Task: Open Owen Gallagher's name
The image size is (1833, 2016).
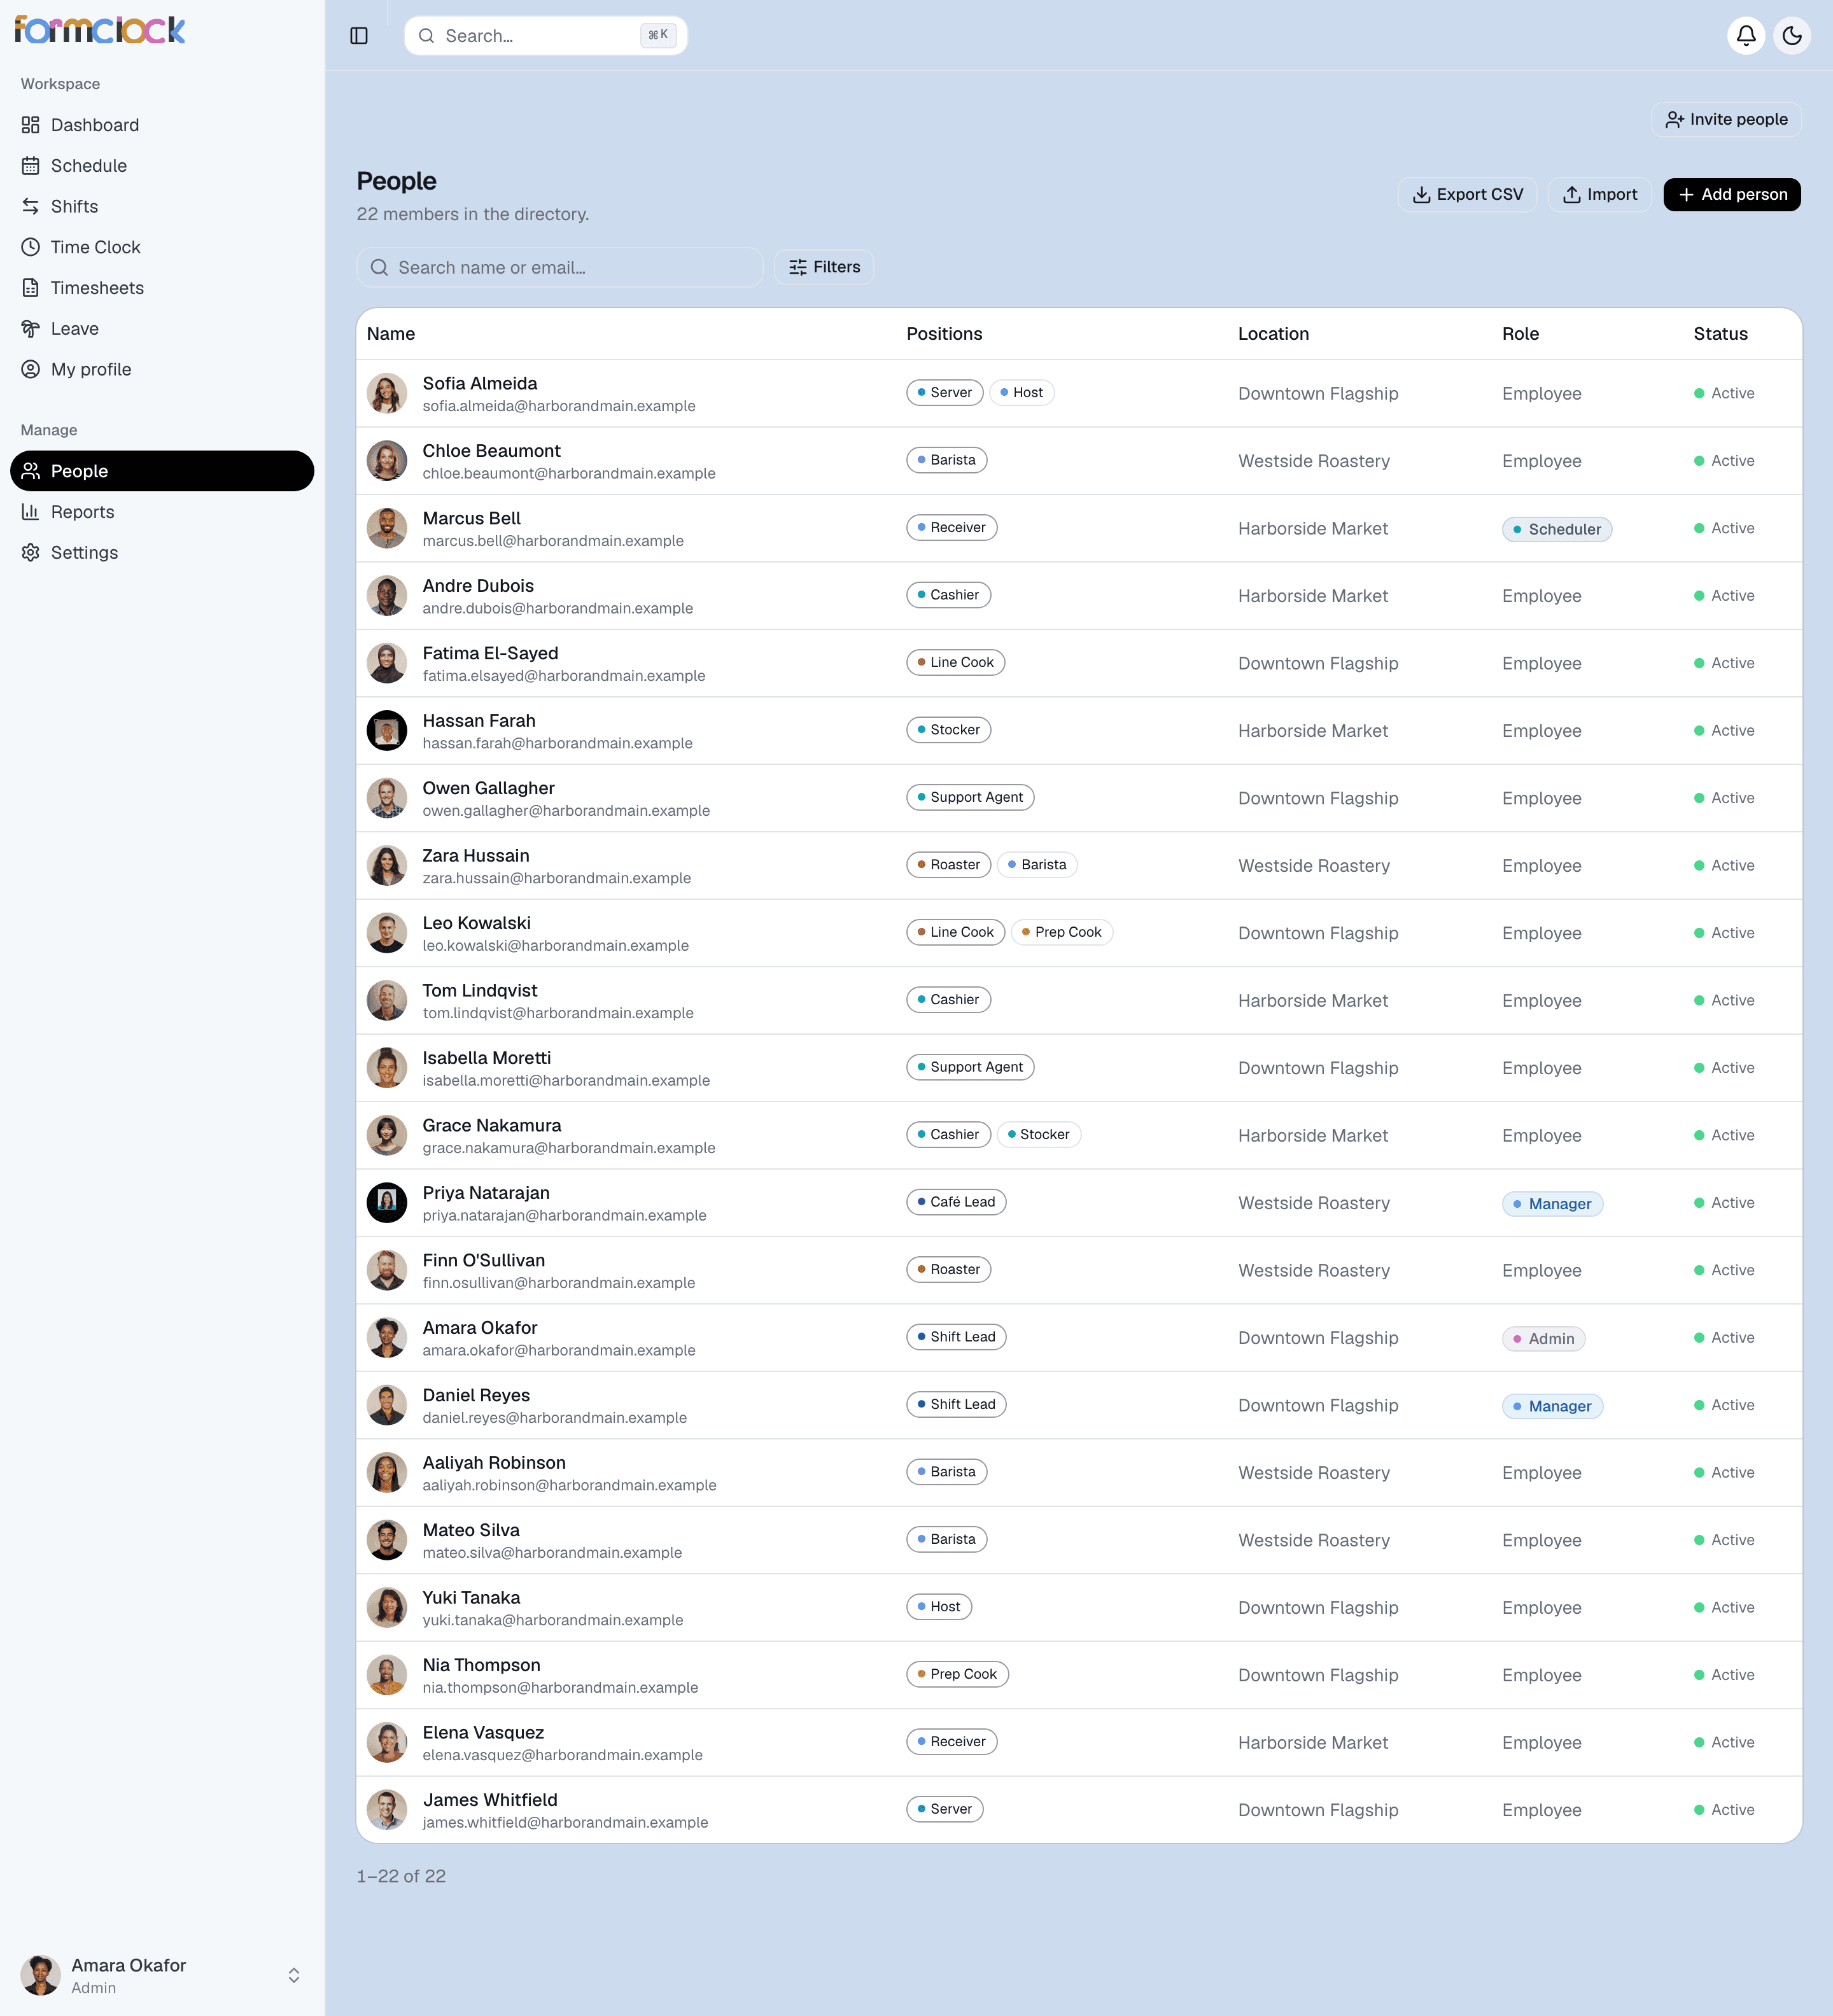Action: pyautogui.click(x=488, y=789)
